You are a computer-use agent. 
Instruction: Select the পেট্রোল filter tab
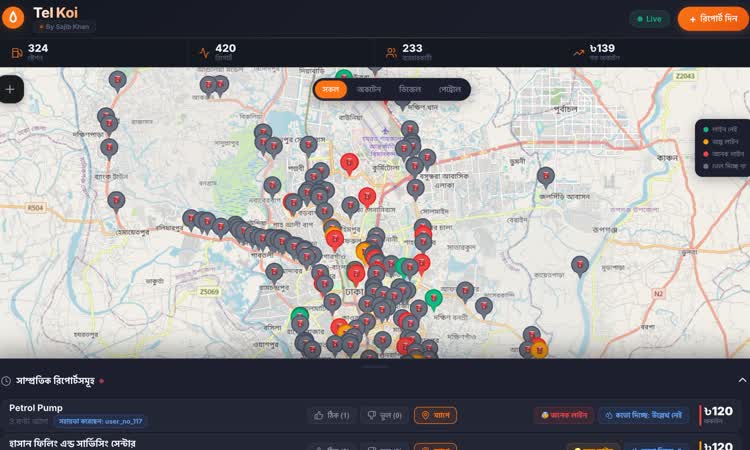(450, 89)
